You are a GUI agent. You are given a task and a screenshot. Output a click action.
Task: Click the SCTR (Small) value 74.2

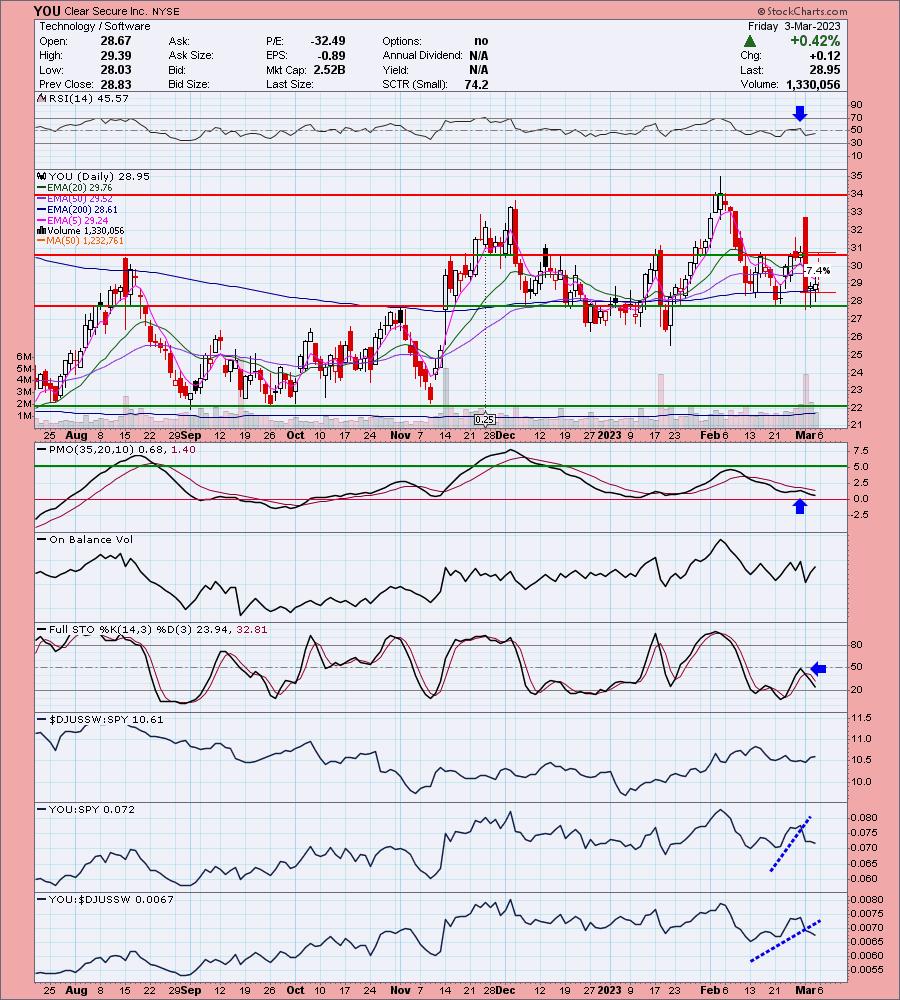pos(476,84)
